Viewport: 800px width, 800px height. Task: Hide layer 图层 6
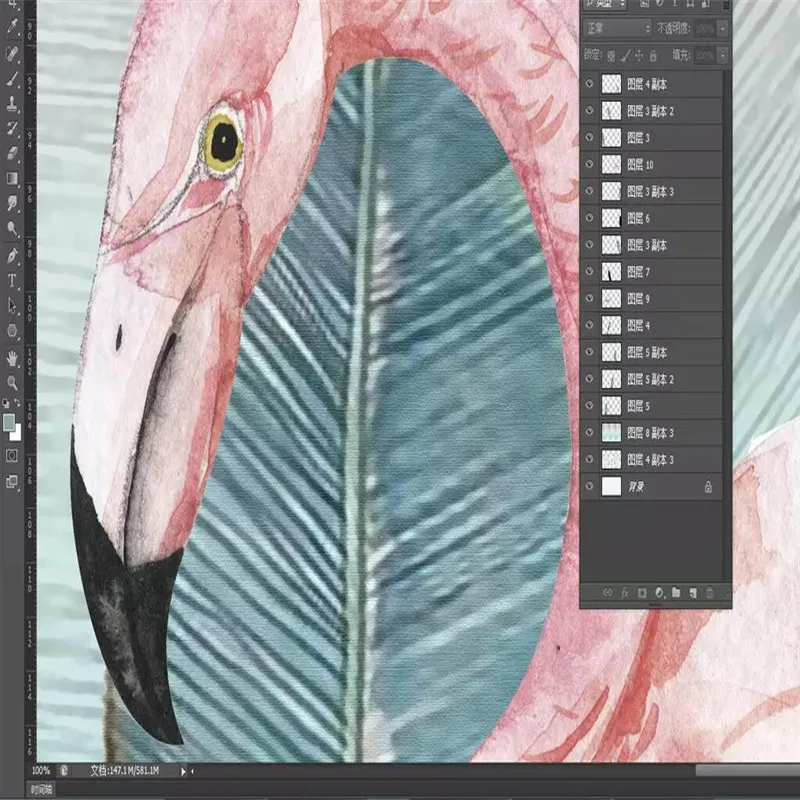coord(590,218)
